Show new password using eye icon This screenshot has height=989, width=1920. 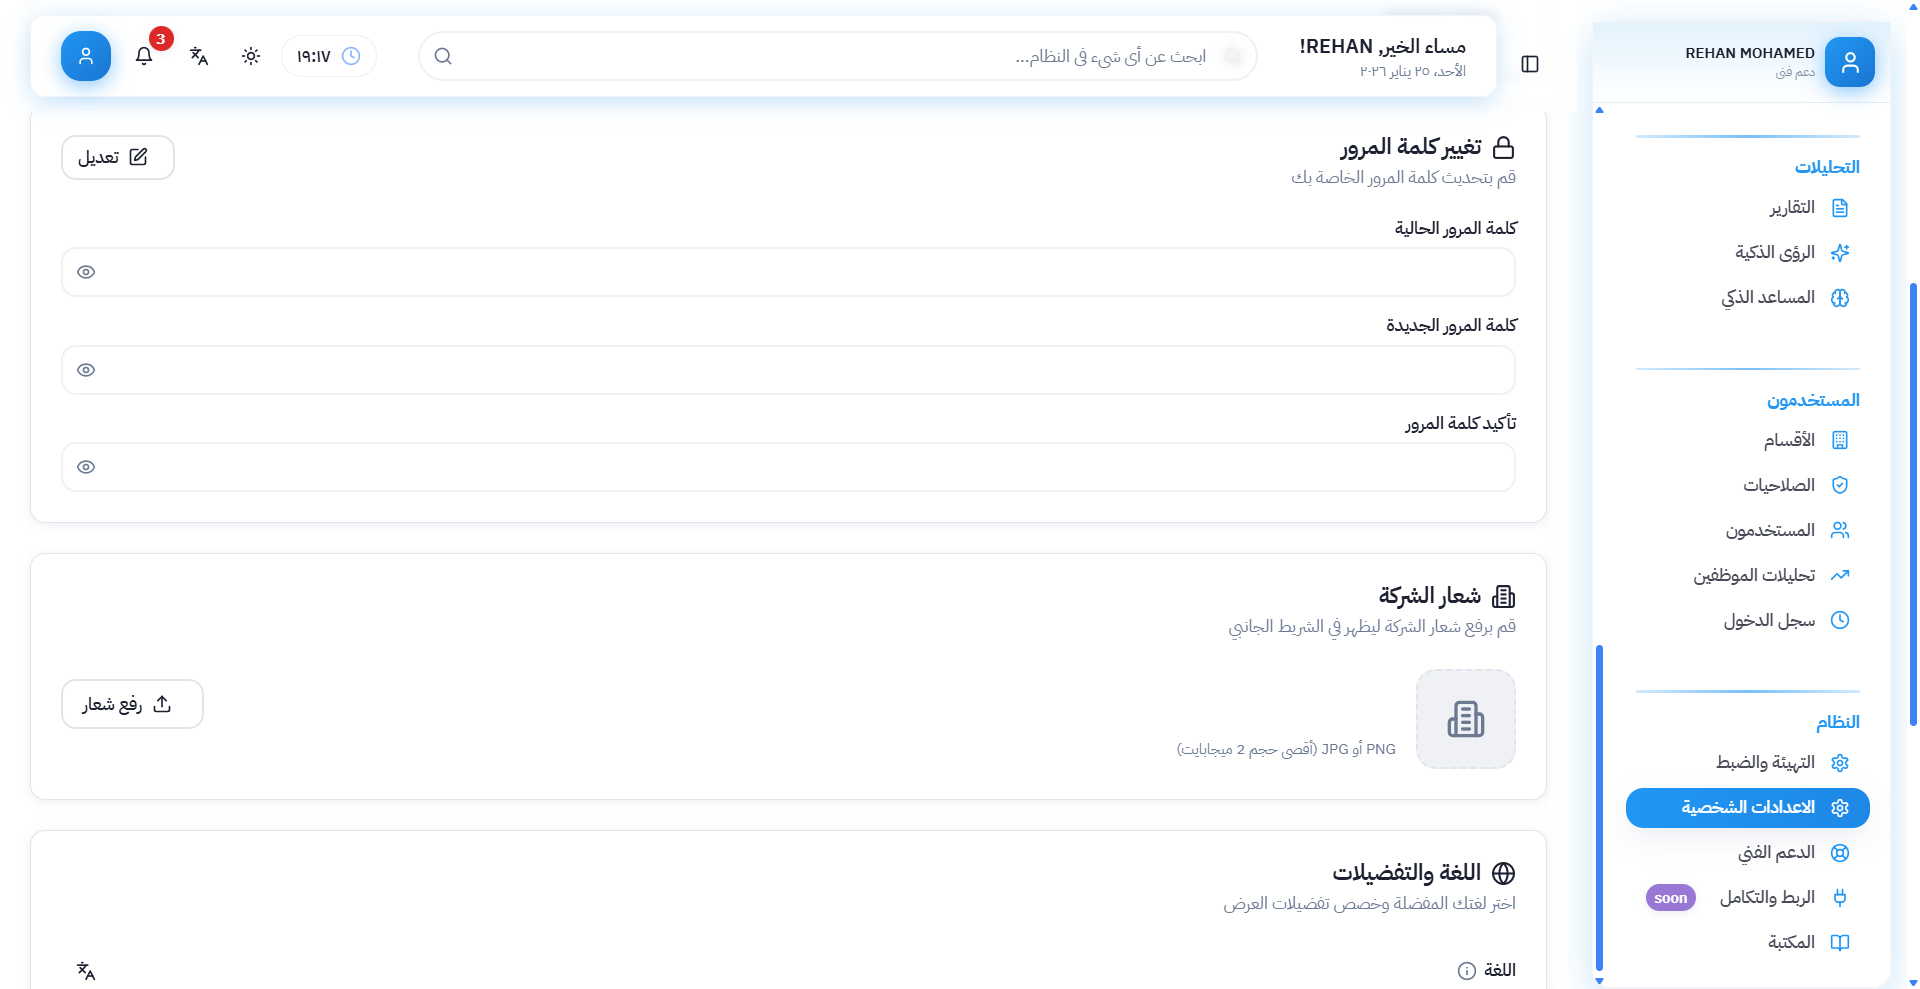(86, 370)
